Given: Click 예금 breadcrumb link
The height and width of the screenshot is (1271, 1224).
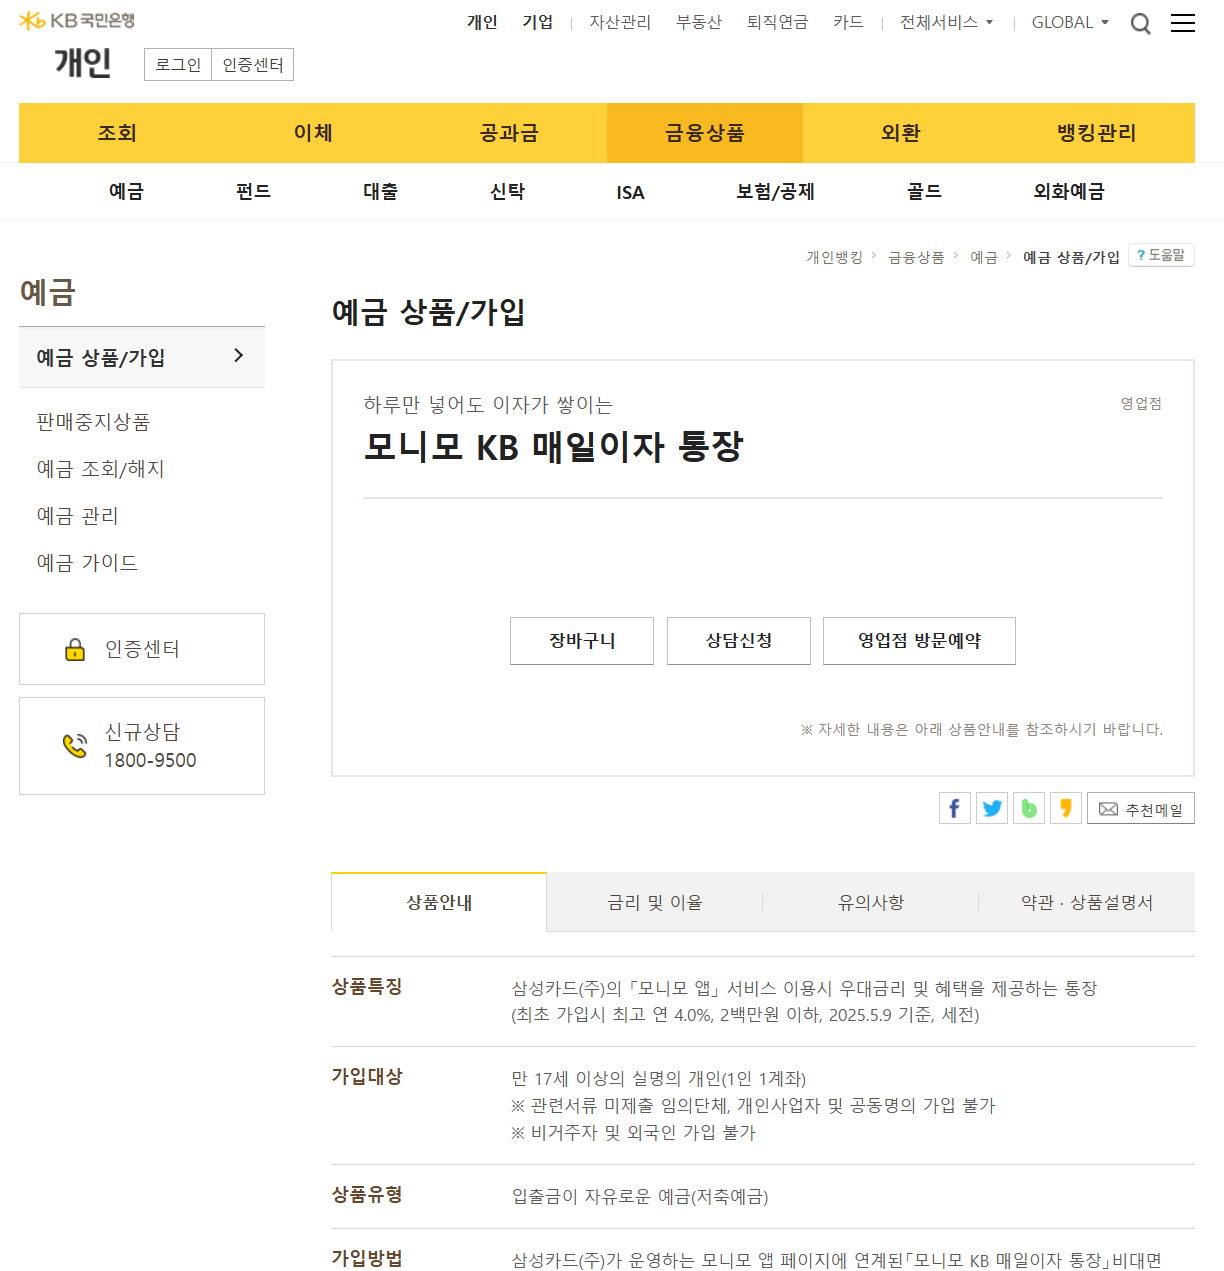Looking at the screenshot, I should [x=984, y=257].
